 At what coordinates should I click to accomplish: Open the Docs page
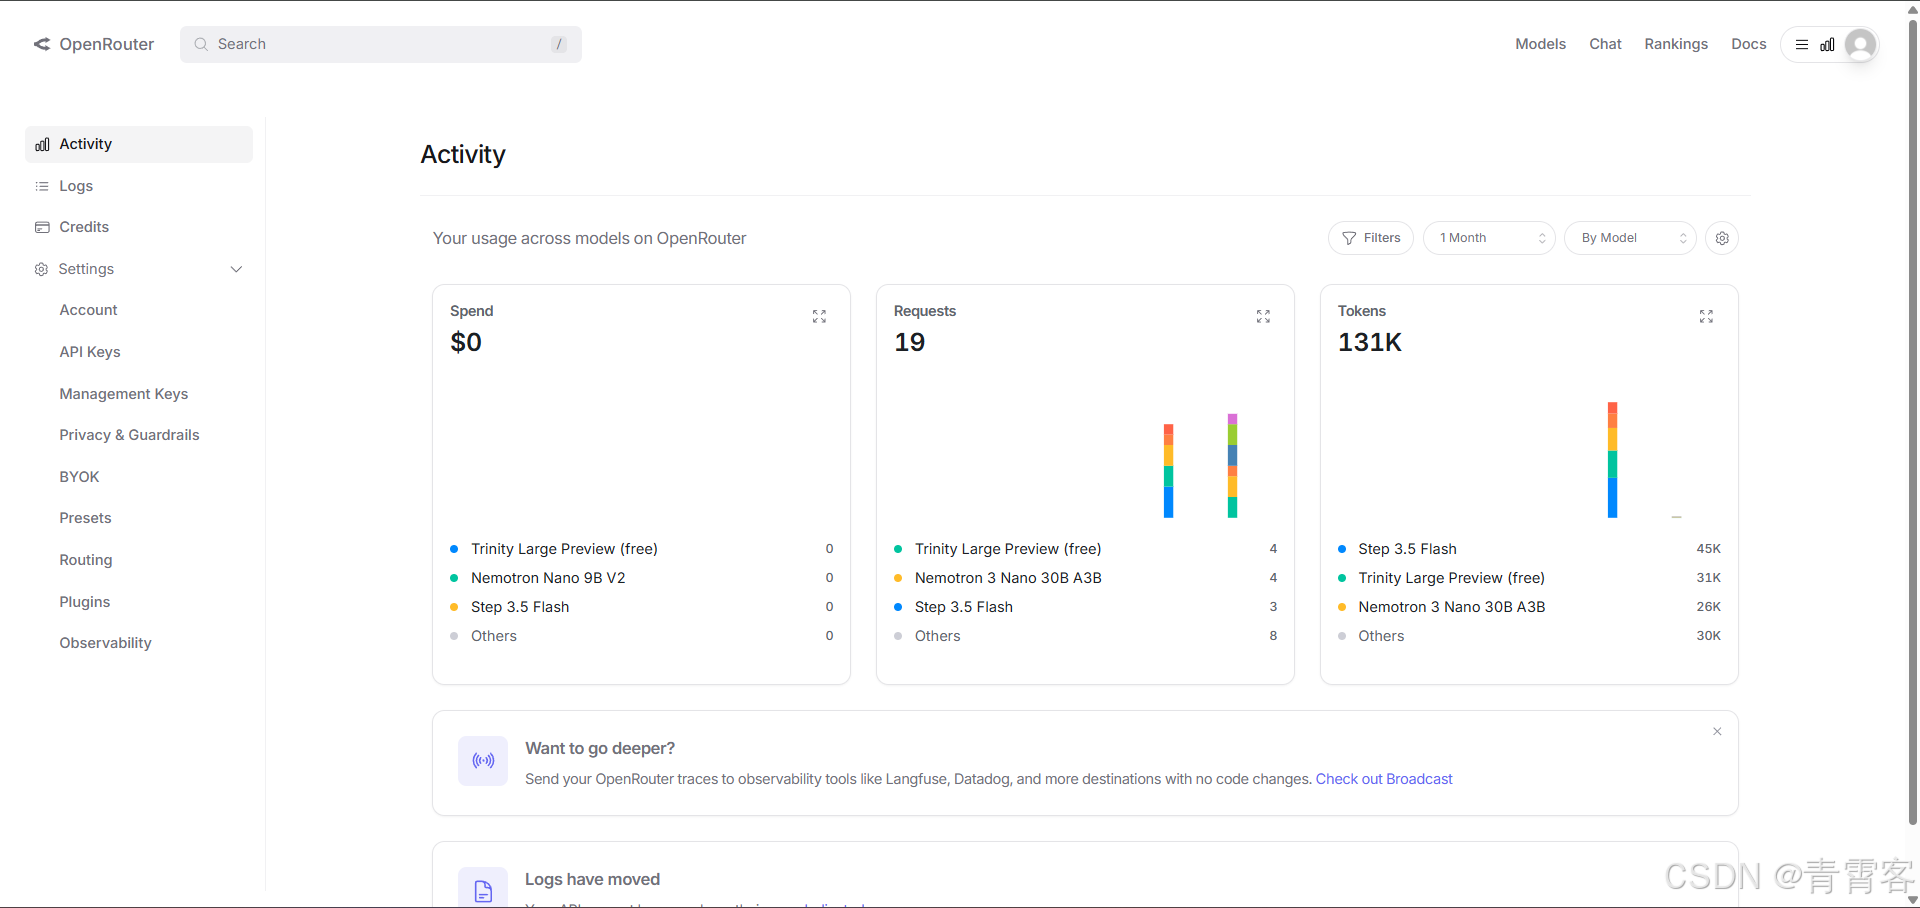1748,44
